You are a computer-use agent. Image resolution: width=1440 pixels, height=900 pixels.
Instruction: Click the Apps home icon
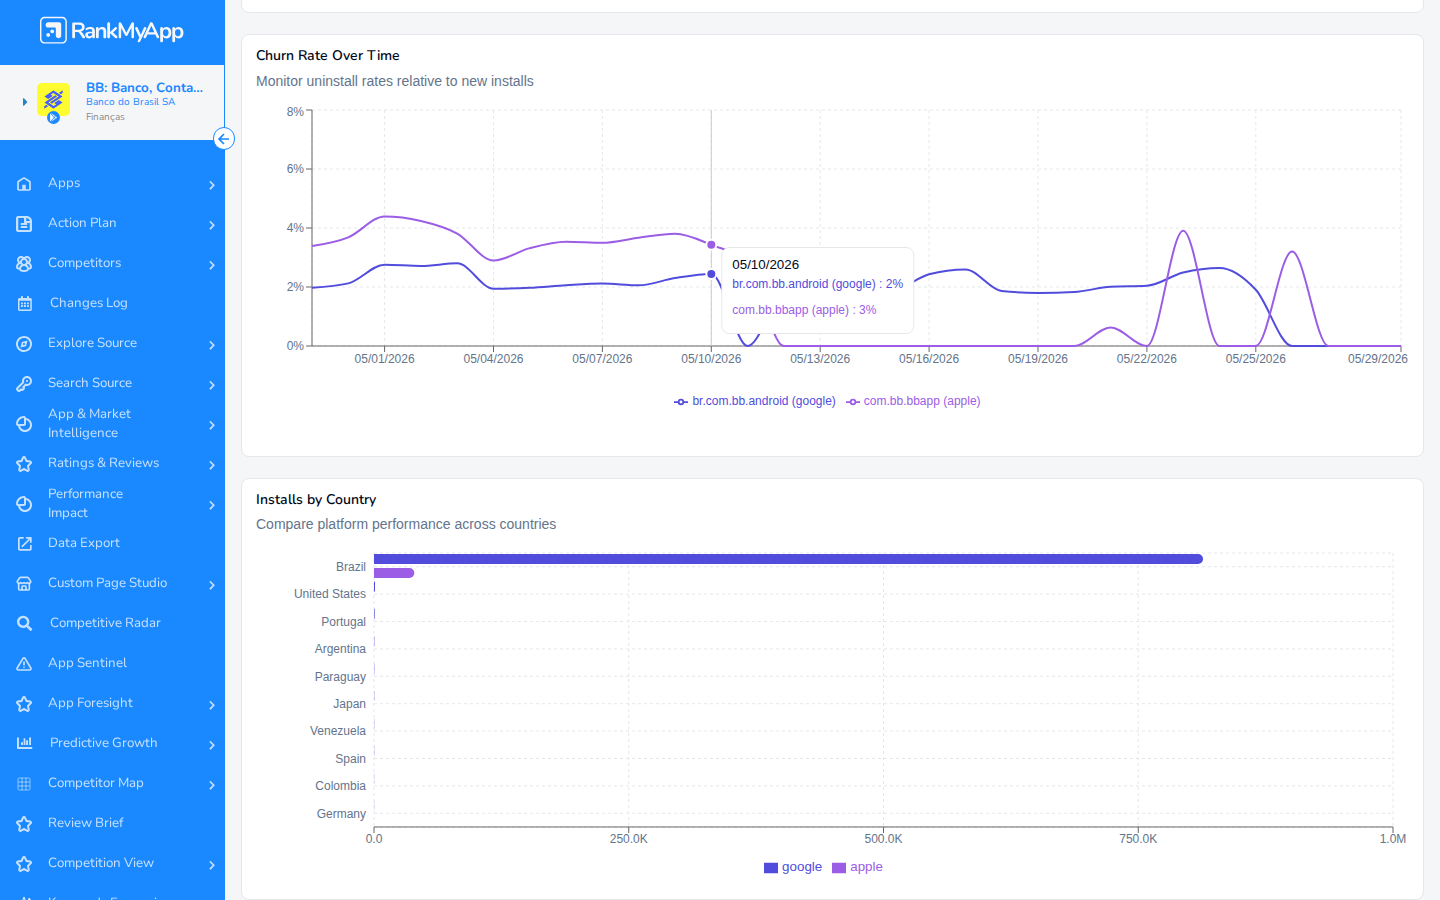[24, 184]
